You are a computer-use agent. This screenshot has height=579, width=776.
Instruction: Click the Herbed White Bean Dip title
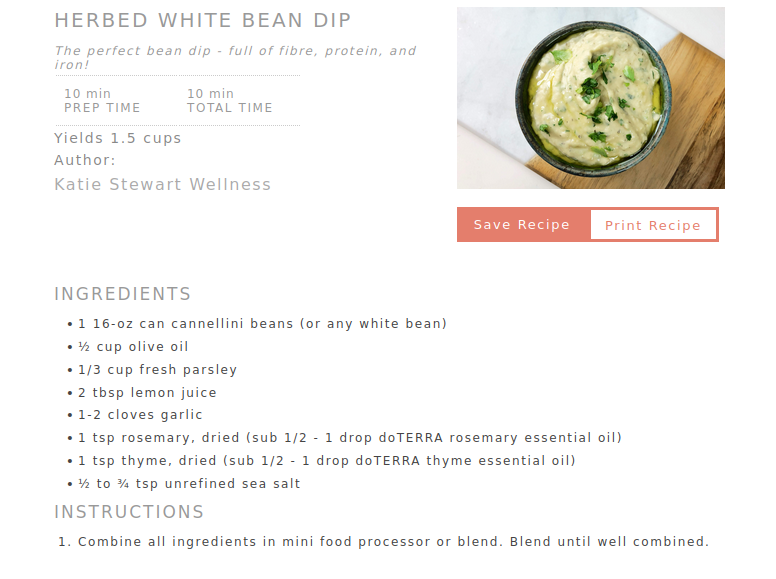tap(203, 21)
